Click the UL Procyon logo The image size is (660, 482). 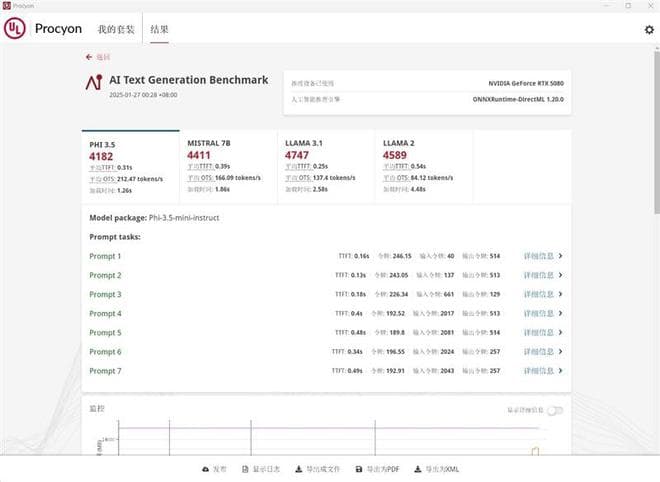15,29
